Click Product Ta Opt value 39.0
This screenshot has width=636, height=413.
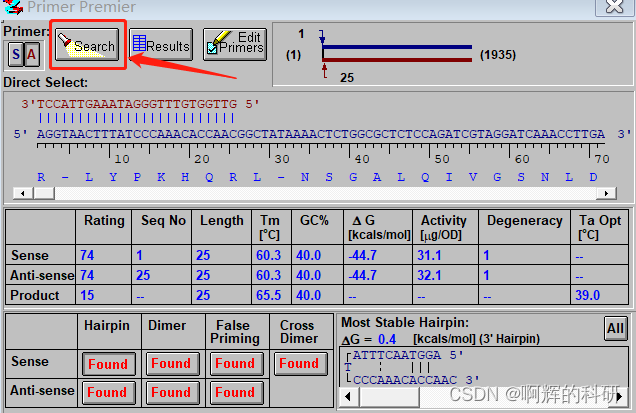[587, 295]
